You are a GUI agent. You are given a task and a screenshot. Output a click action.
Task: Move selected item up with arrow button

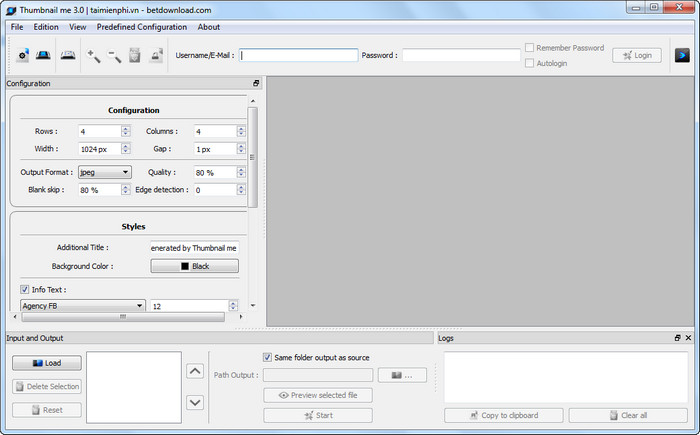pos(196,371)
